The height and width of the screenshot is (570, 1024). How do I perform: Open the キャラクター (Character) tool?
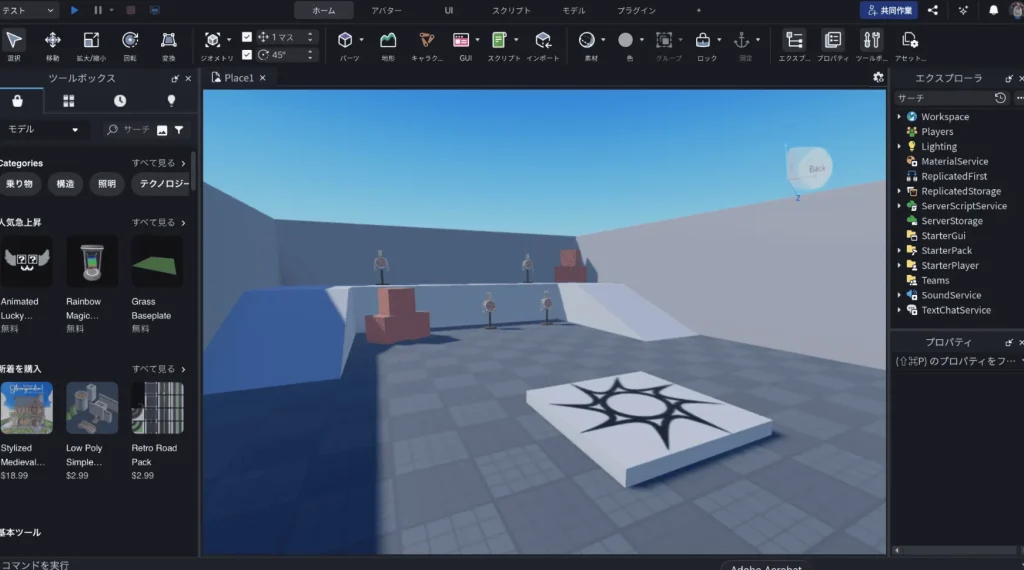426,40
